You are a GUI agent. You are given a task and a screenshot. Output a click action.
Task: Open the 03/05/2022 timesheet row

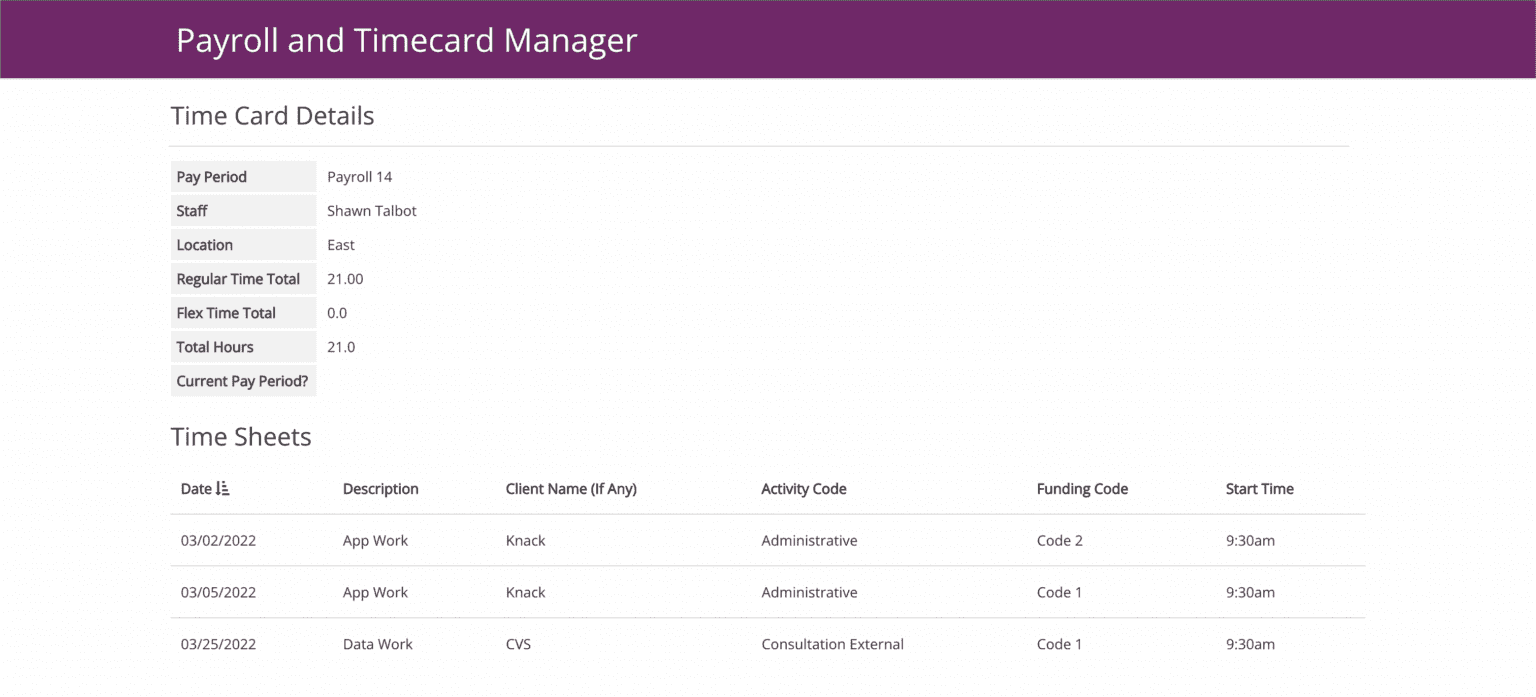coord(218,592)
